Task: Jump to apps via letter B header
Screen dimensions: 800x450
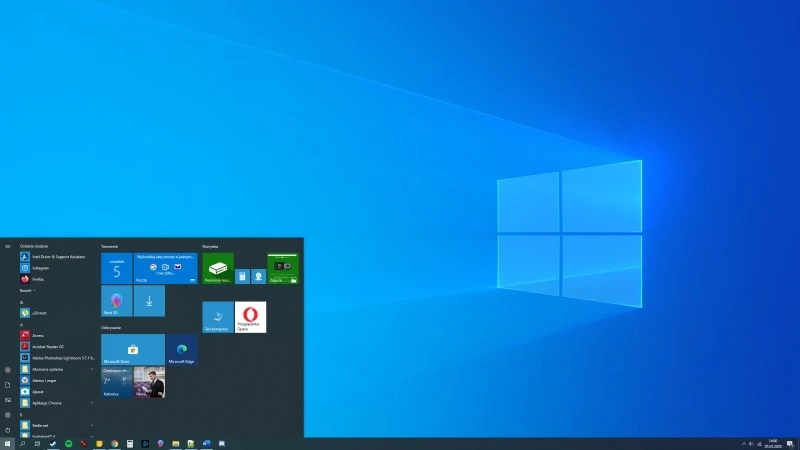Action: click(x=21, y=415)
